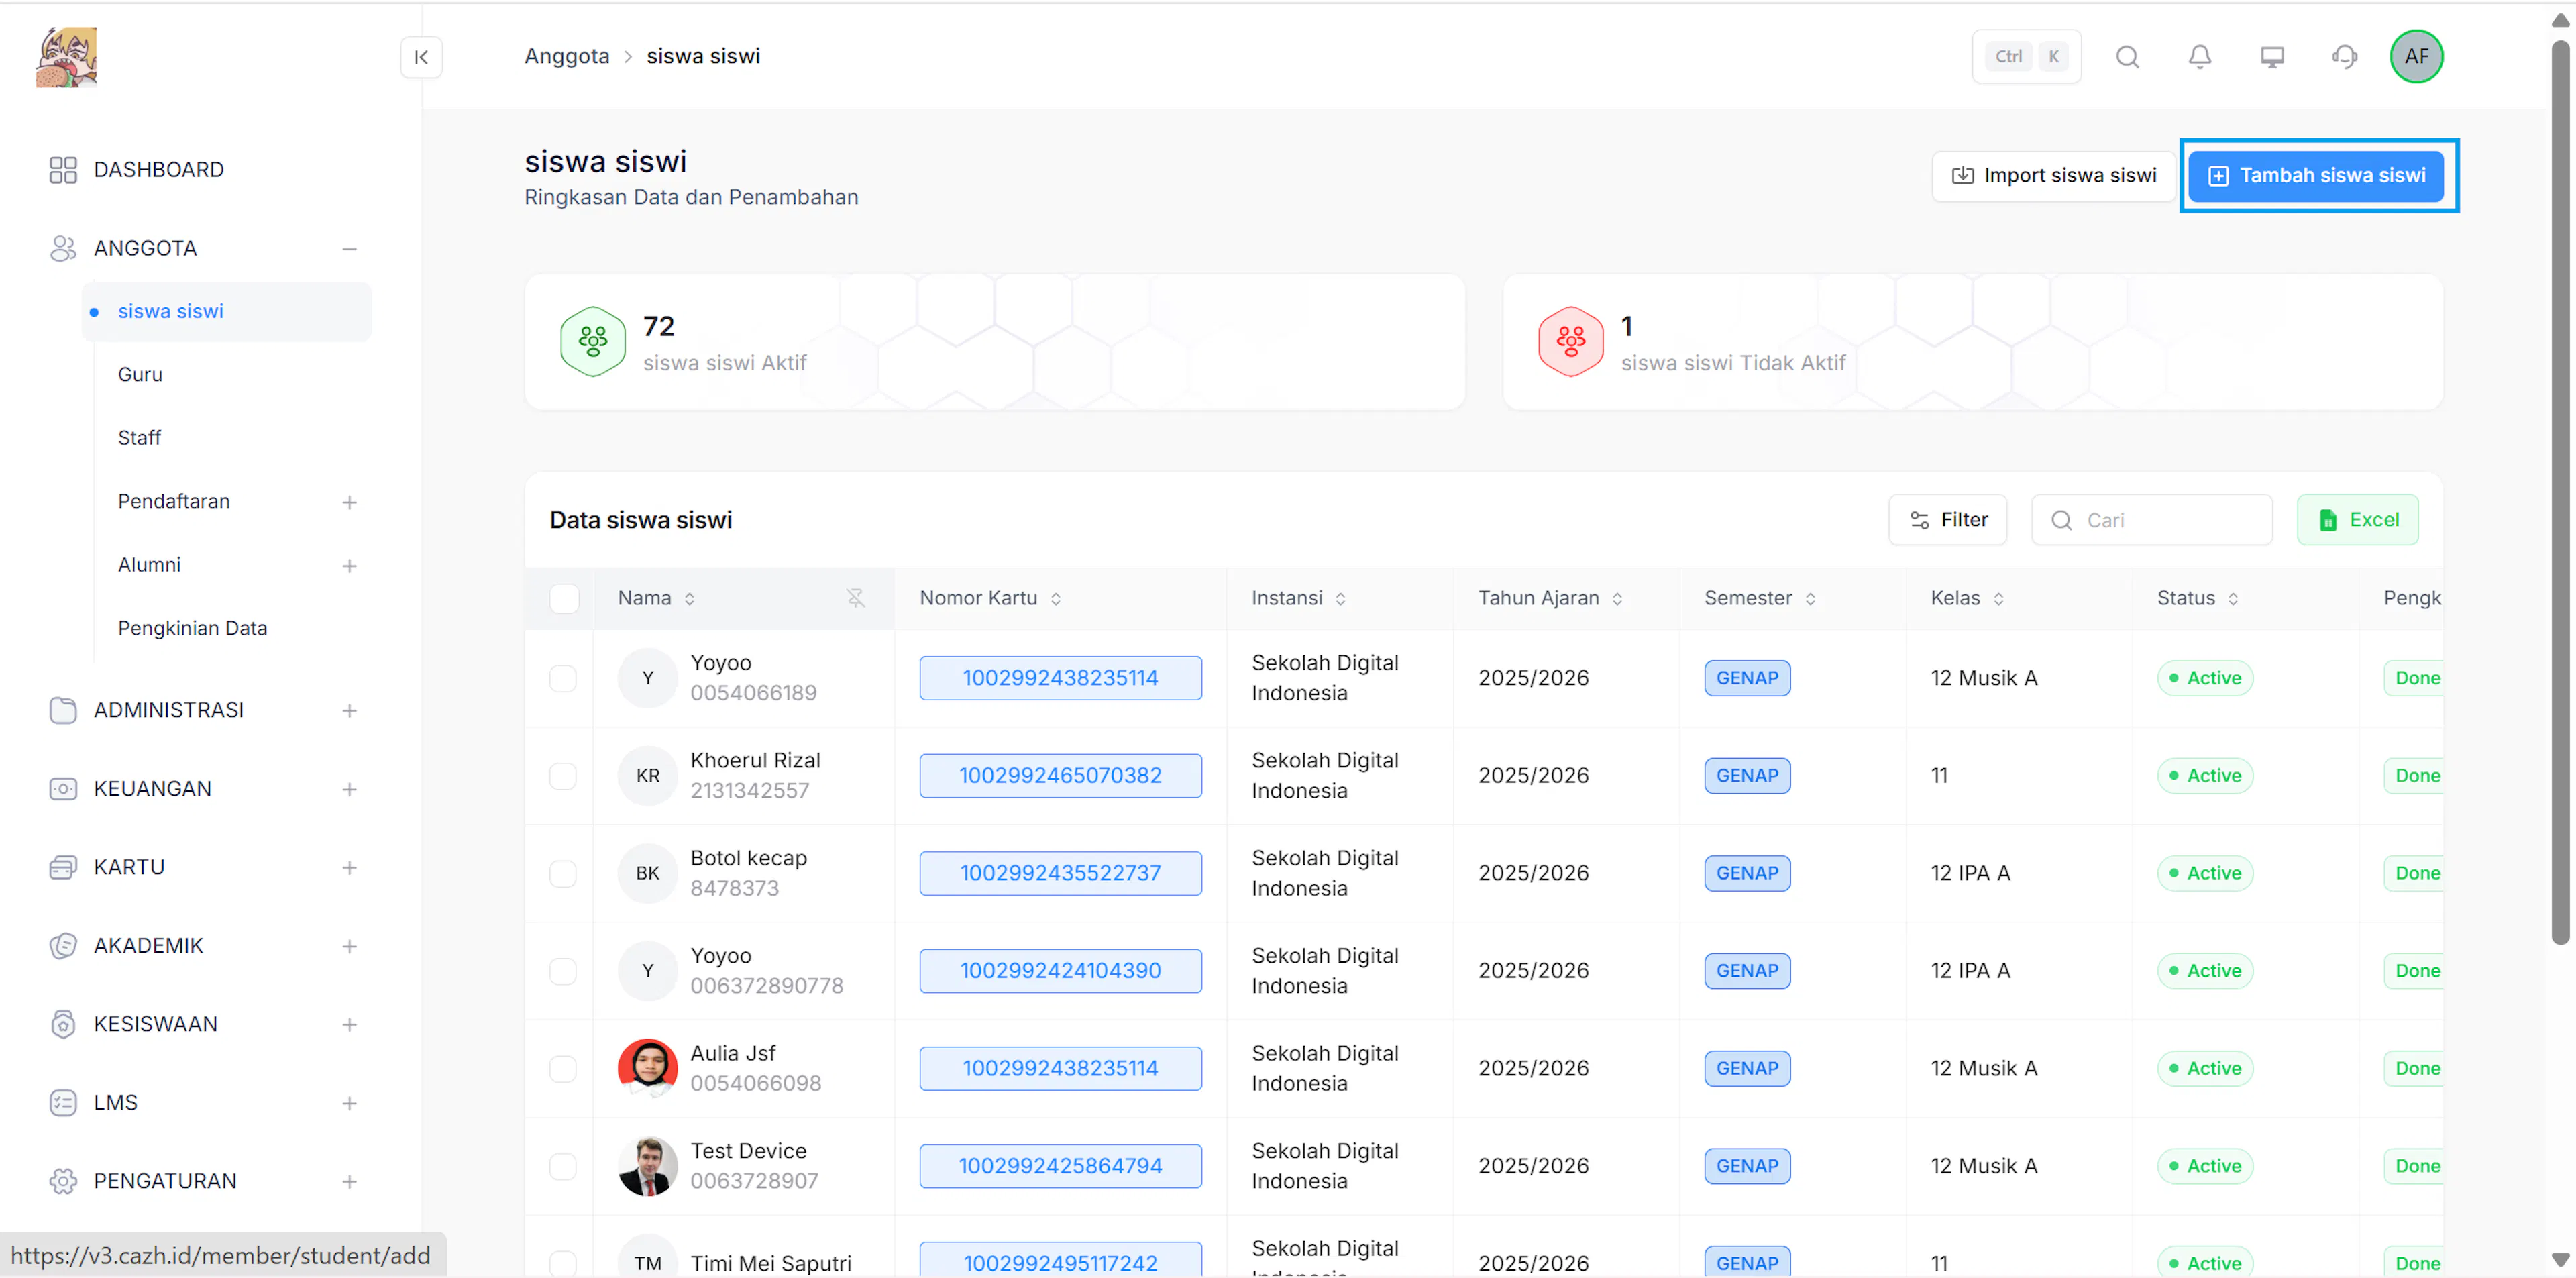Check the row for Test Device

(x=563, y=1166)
